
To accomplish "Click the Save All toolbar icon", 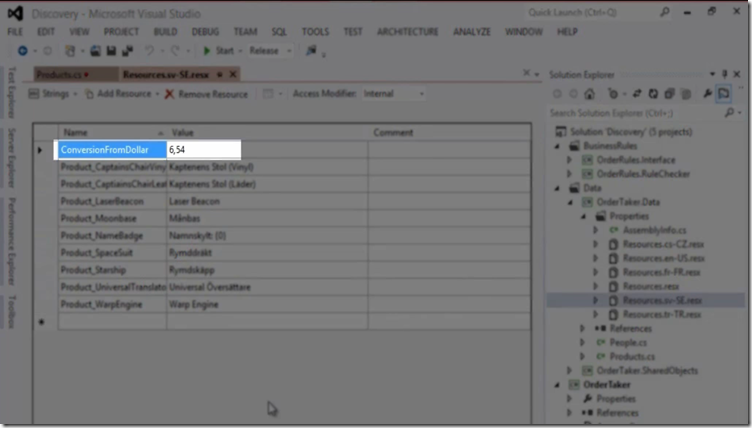I will (x=128, y=50).
